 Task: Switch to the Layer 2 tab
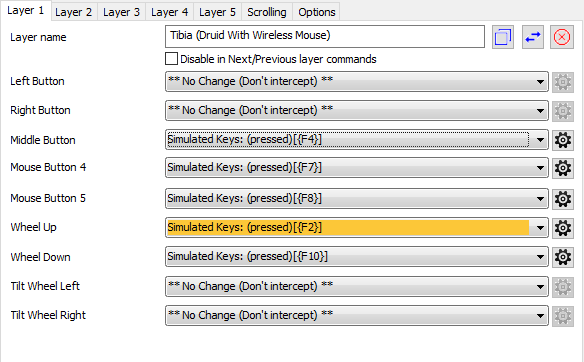pyautogui.click(x=73, y=12)
